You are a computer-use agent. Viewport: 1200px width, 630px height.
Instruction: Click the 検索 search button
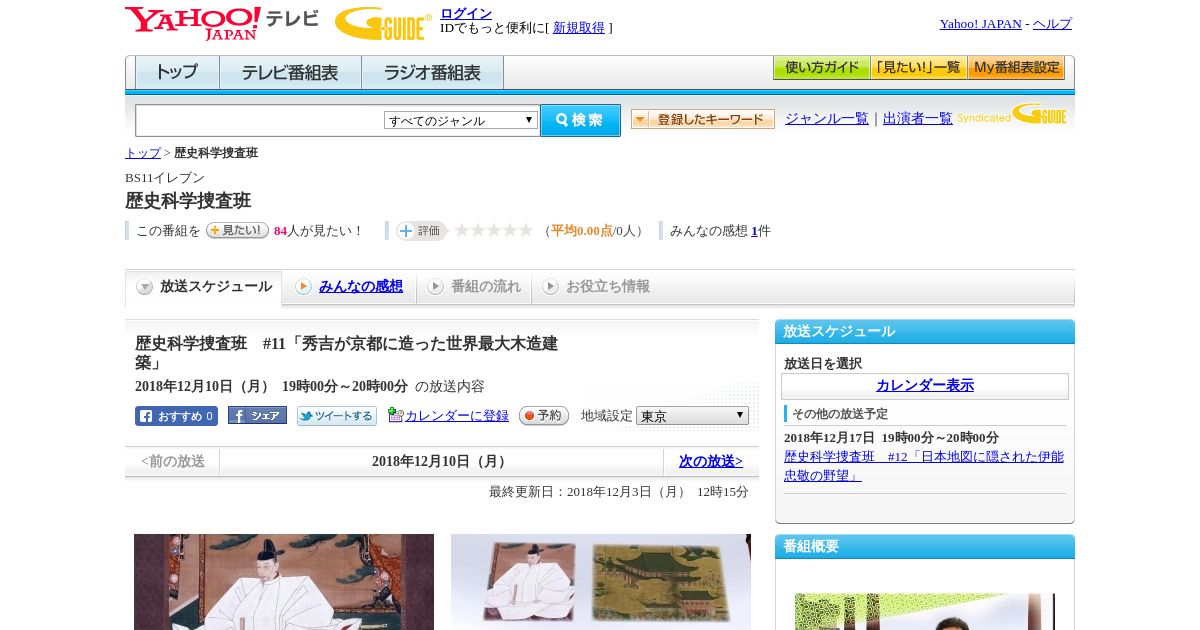(580, 120)
